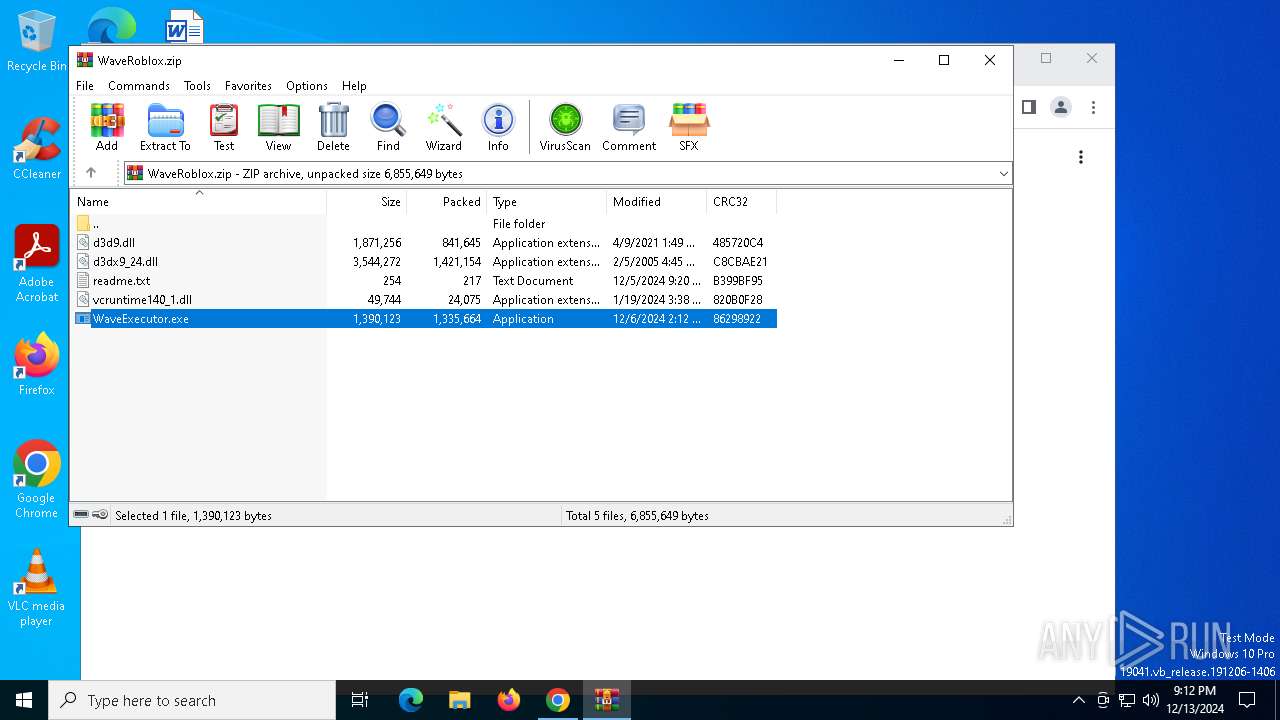Select d3dx9_24.dll file
1280x720 pixels.
[x=424, y=262]
